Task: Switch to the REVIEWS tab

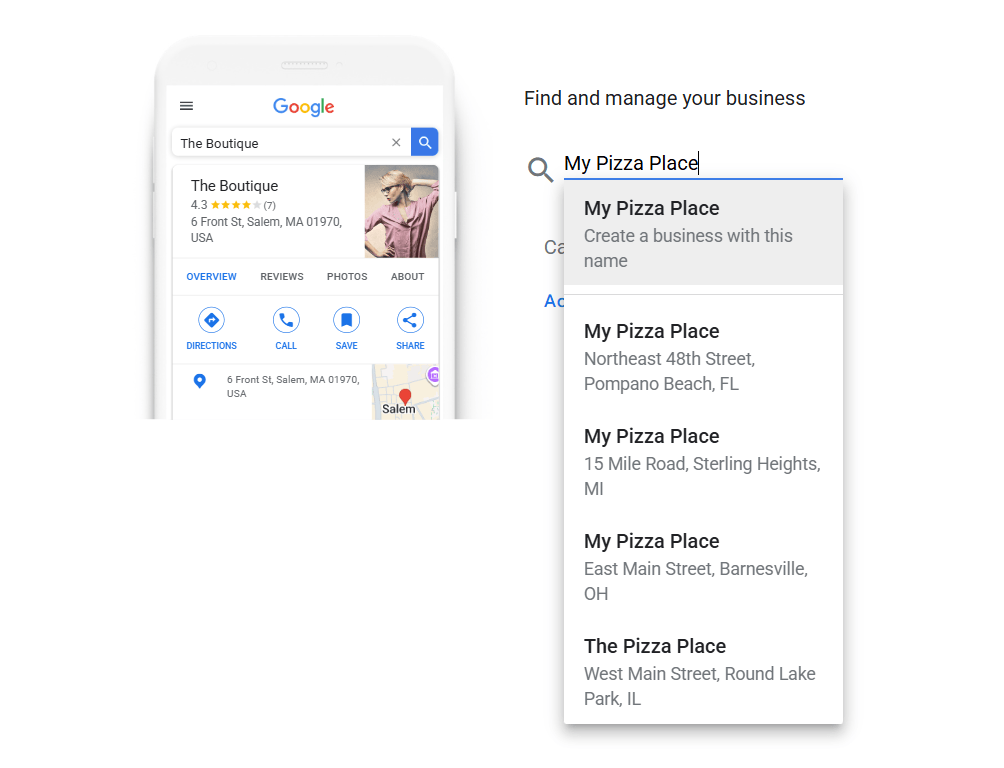Action: (282, 277)
